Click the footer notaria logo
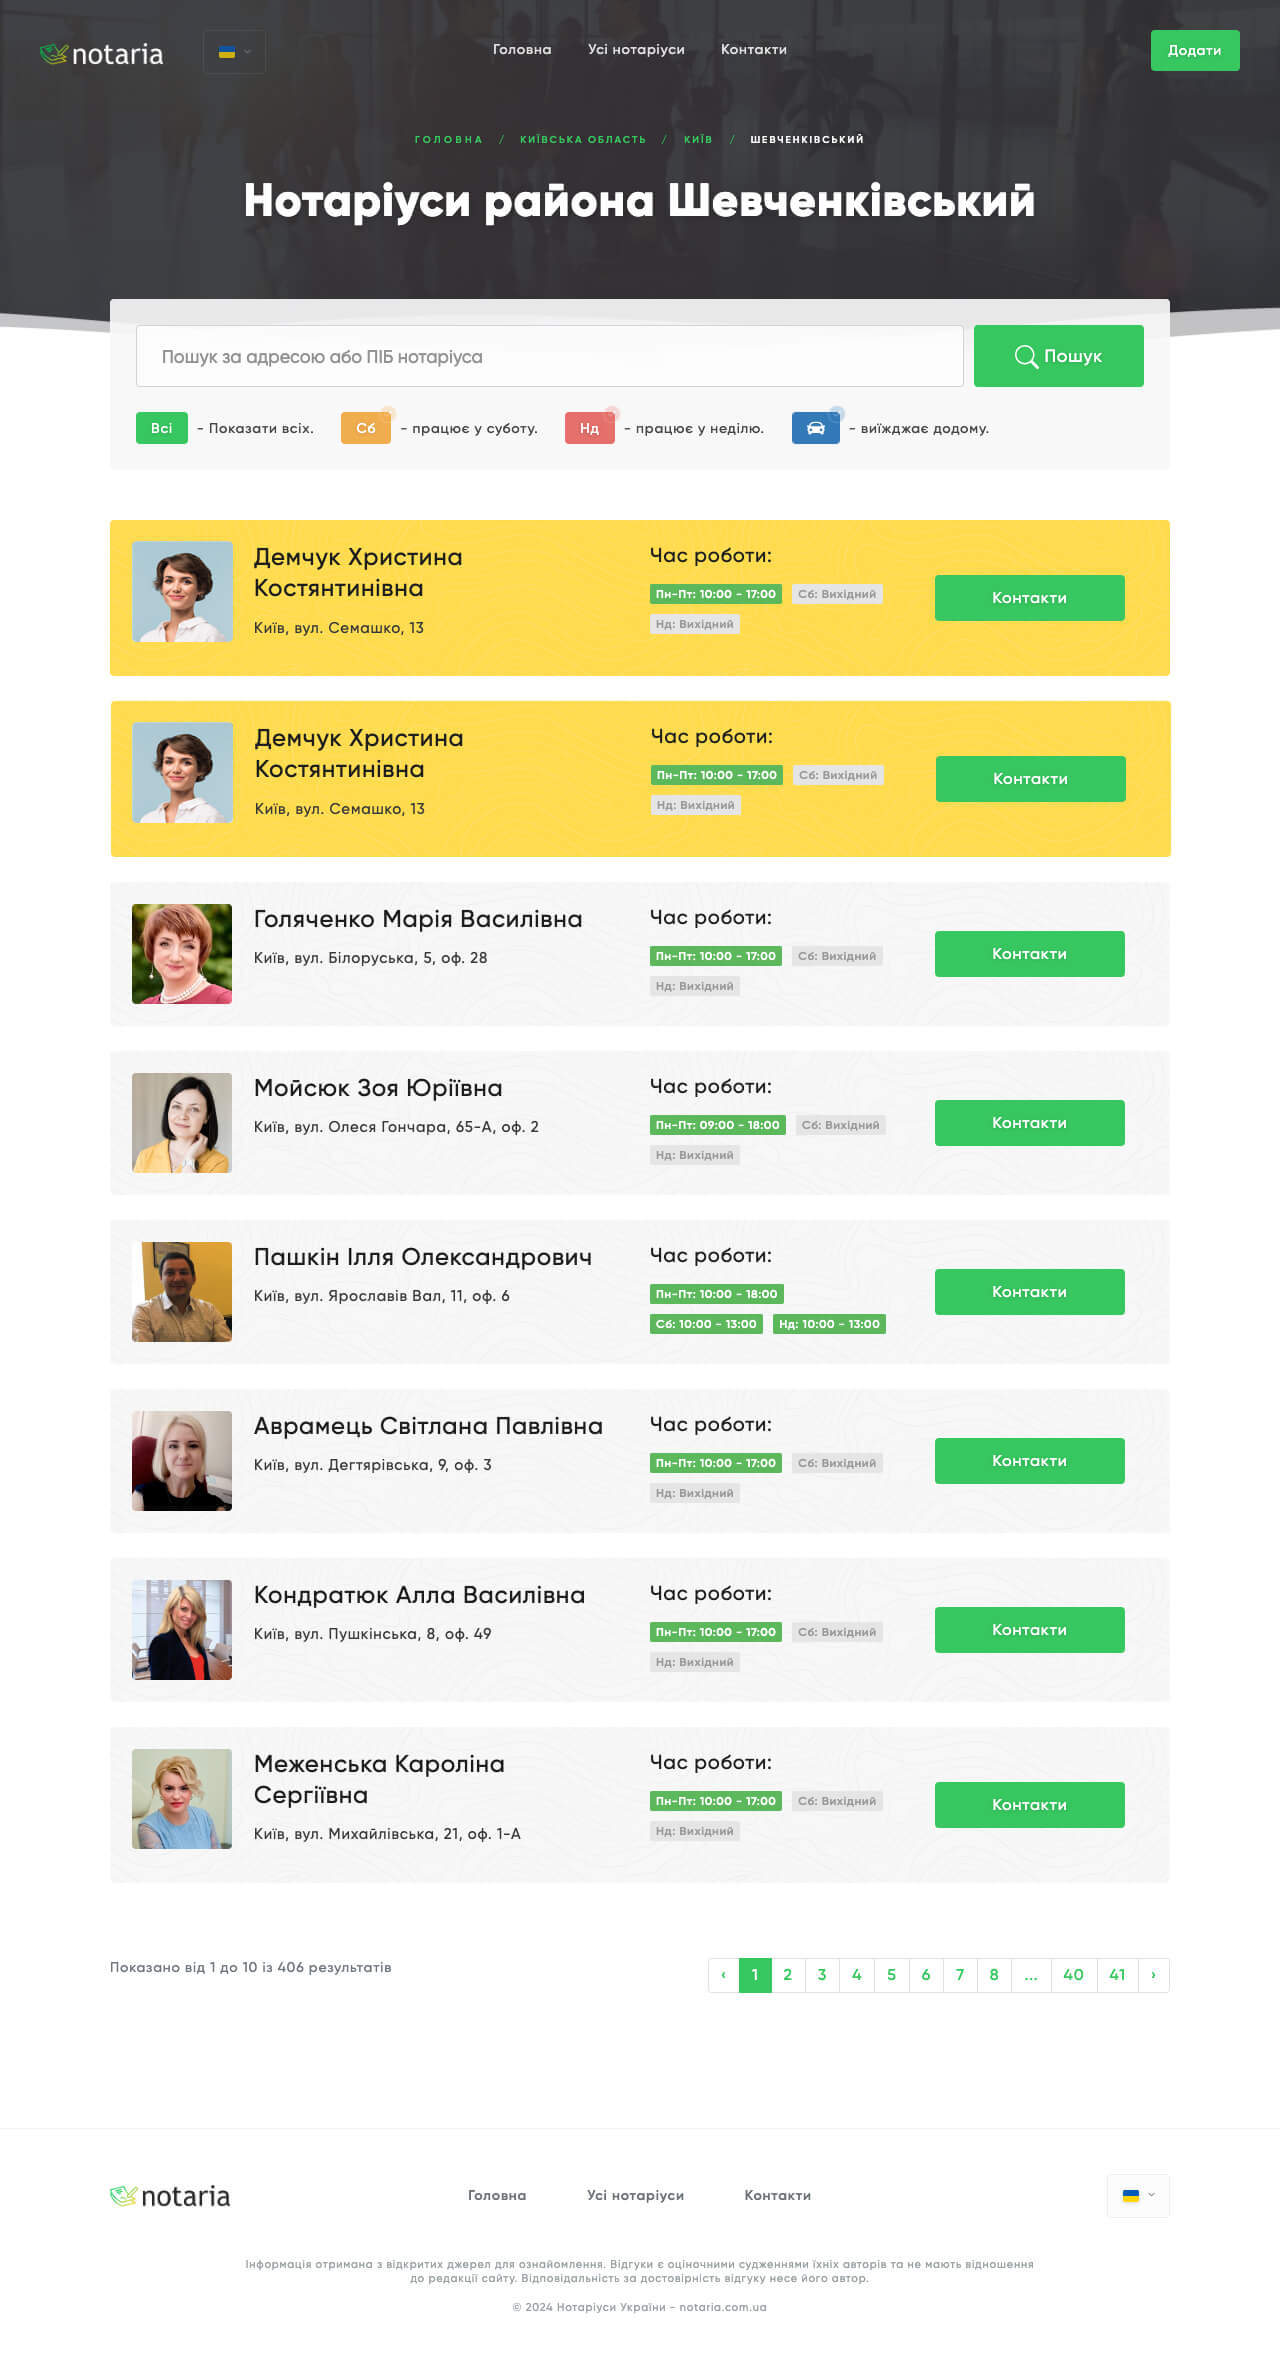Image resolution: width=1280 pixels, height=2360 pixels. click(170, 2196)
